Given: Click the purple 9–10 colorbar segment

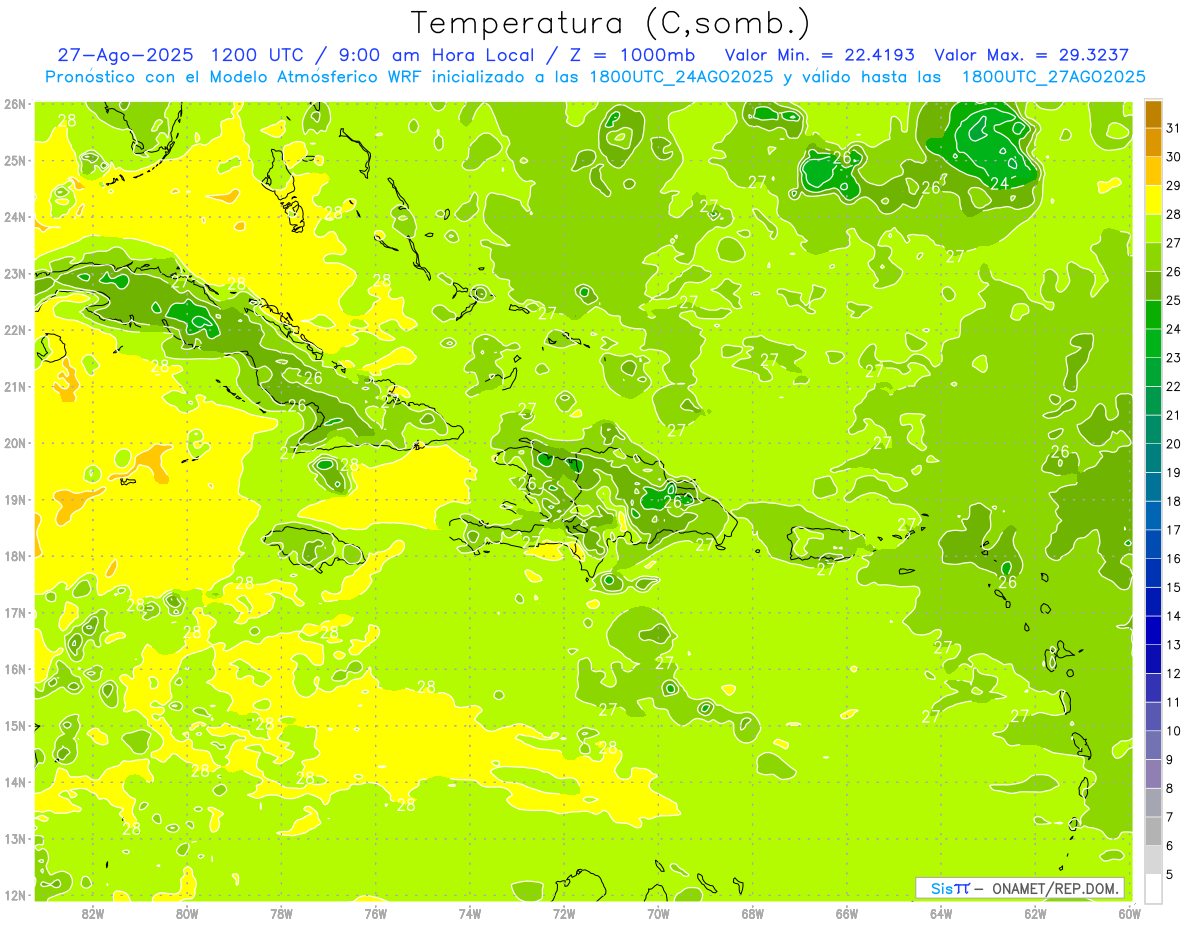Looking at the screenshot, I should [x=1153, y=745].
